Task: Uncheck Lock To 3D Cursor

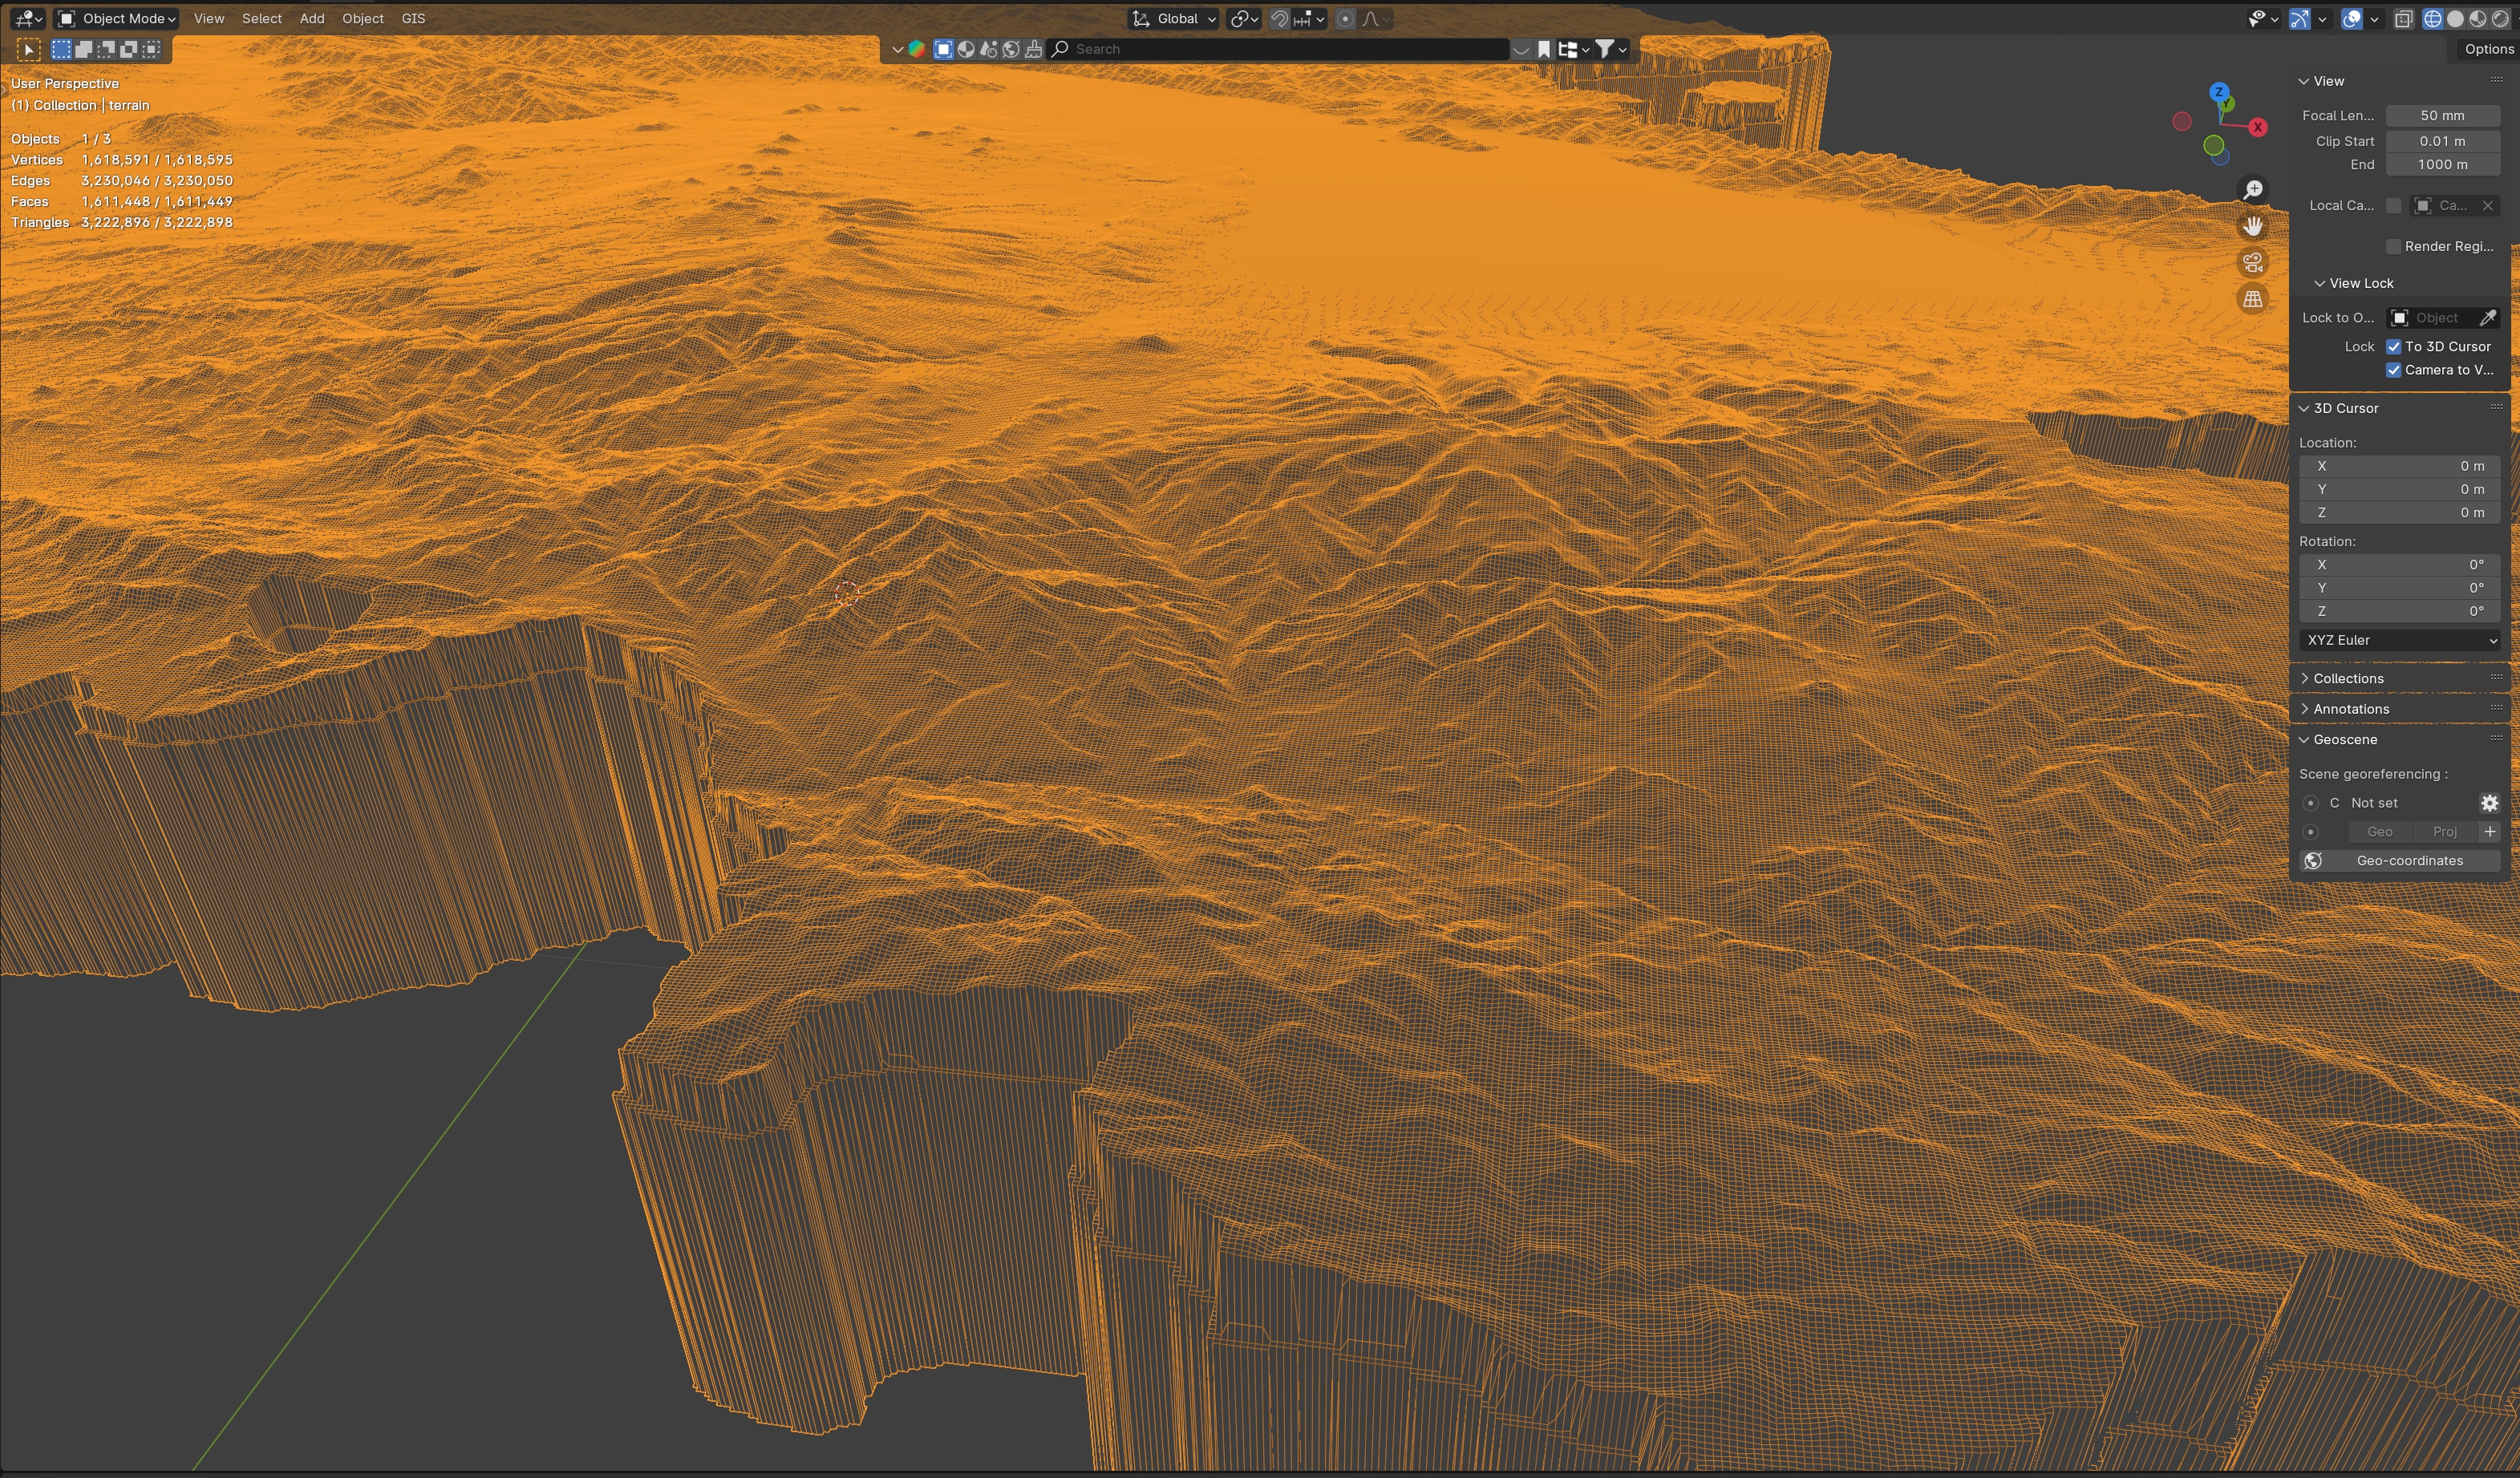Action: (2393, 347)
